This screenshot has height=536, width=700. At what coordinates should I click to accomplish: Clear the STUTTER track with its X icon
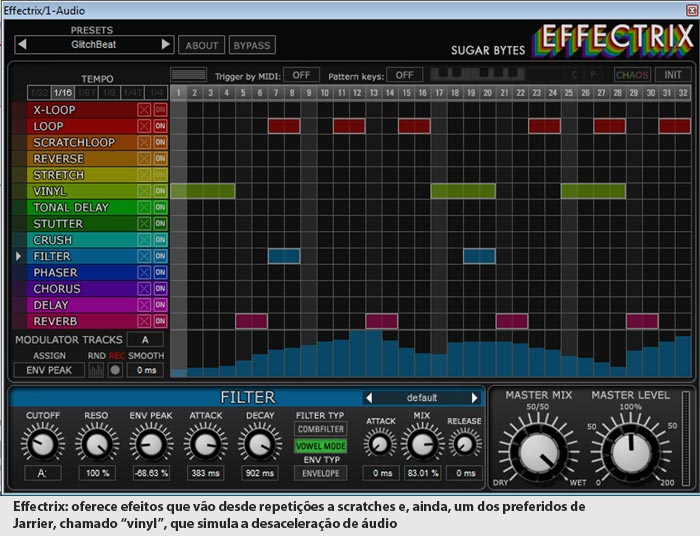pyautogui.click(x=144, y=224)
